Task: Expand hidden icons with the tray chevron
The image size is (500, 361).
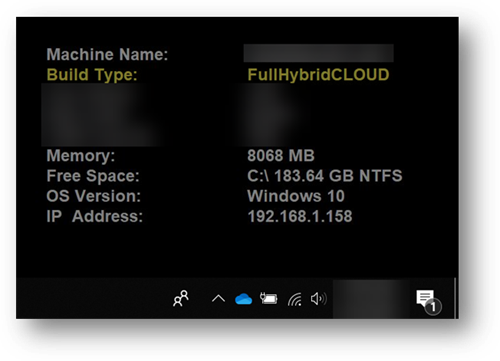Action: 218,299
